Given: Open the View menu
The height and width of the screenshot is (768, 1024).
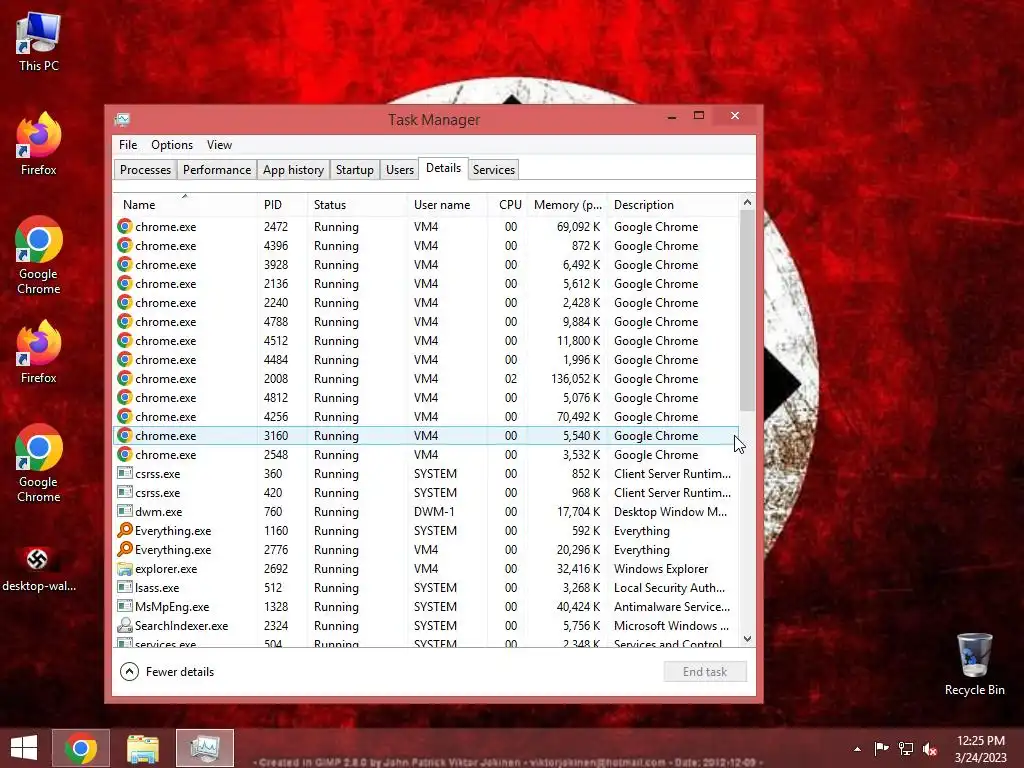Looking at the screenshot, I should click(219, 145).
